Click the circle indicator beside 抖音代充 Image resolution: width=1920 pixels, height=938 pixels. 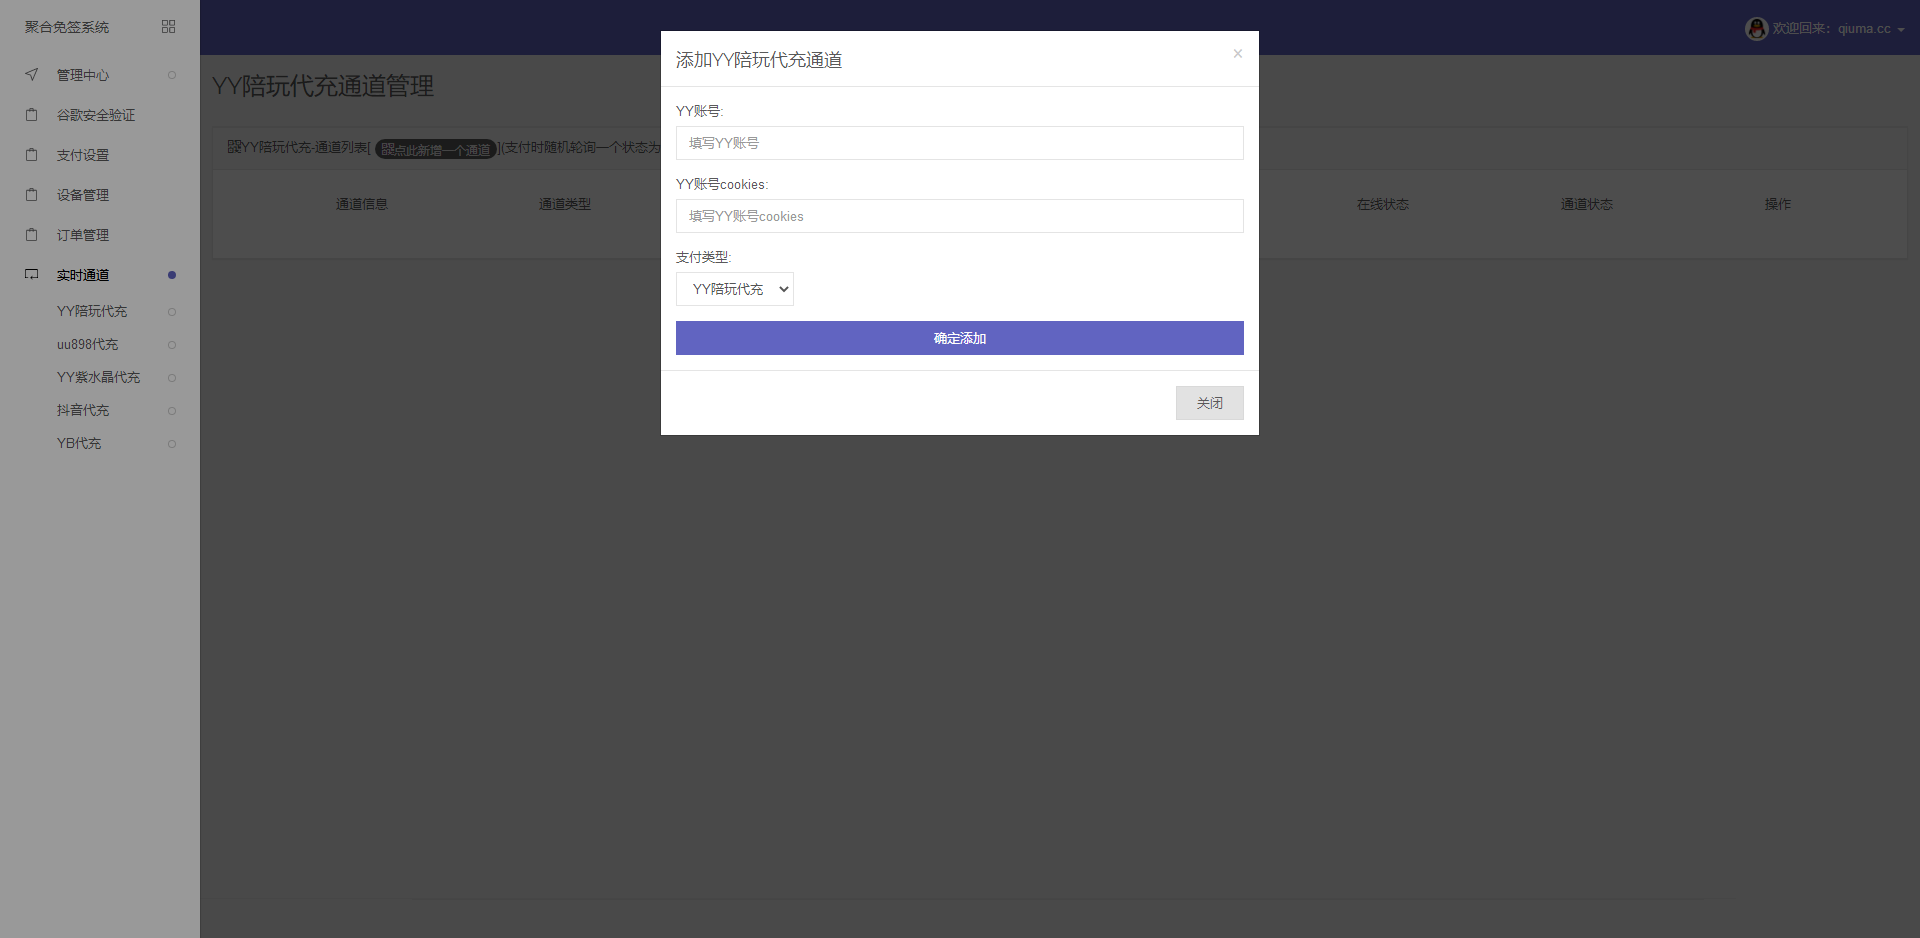tap(172, 411)
